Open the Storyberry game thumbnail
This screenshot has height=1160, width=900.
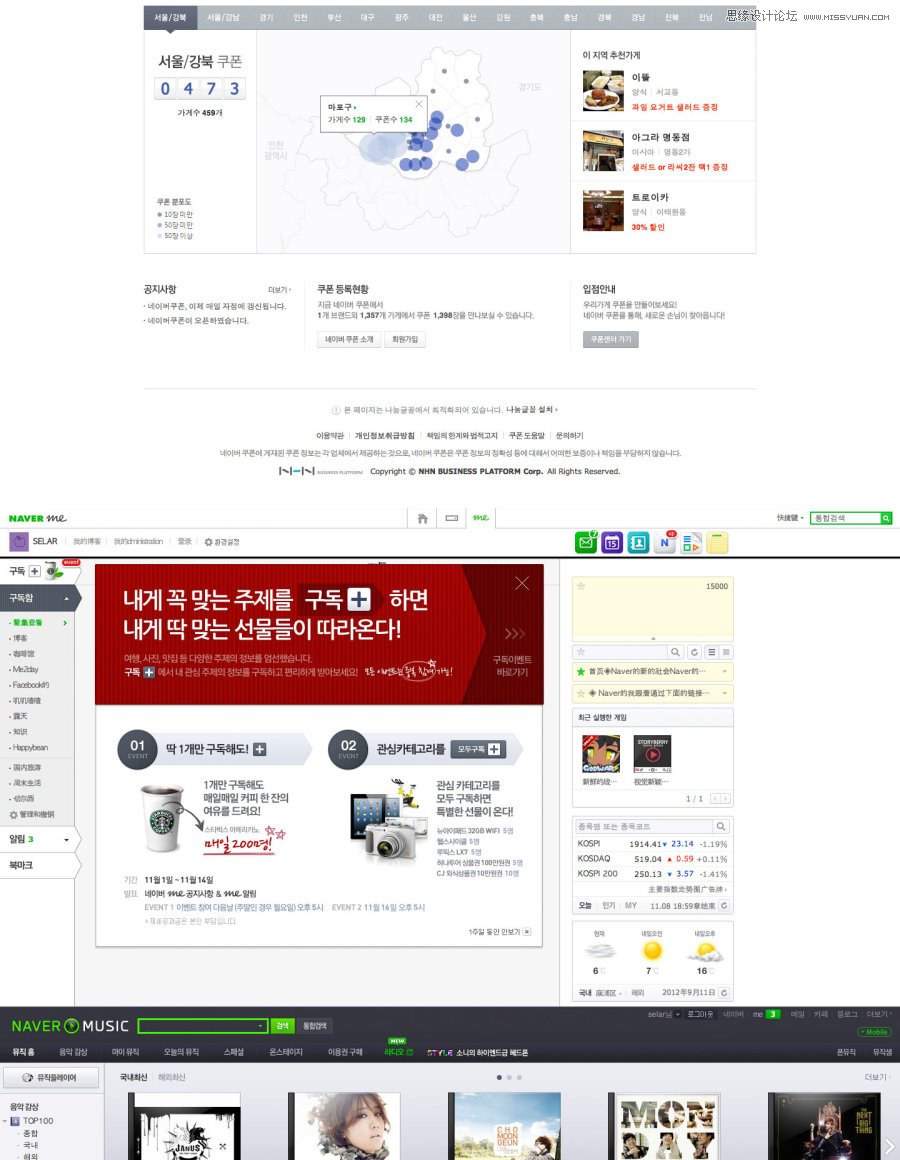point(652,755)
